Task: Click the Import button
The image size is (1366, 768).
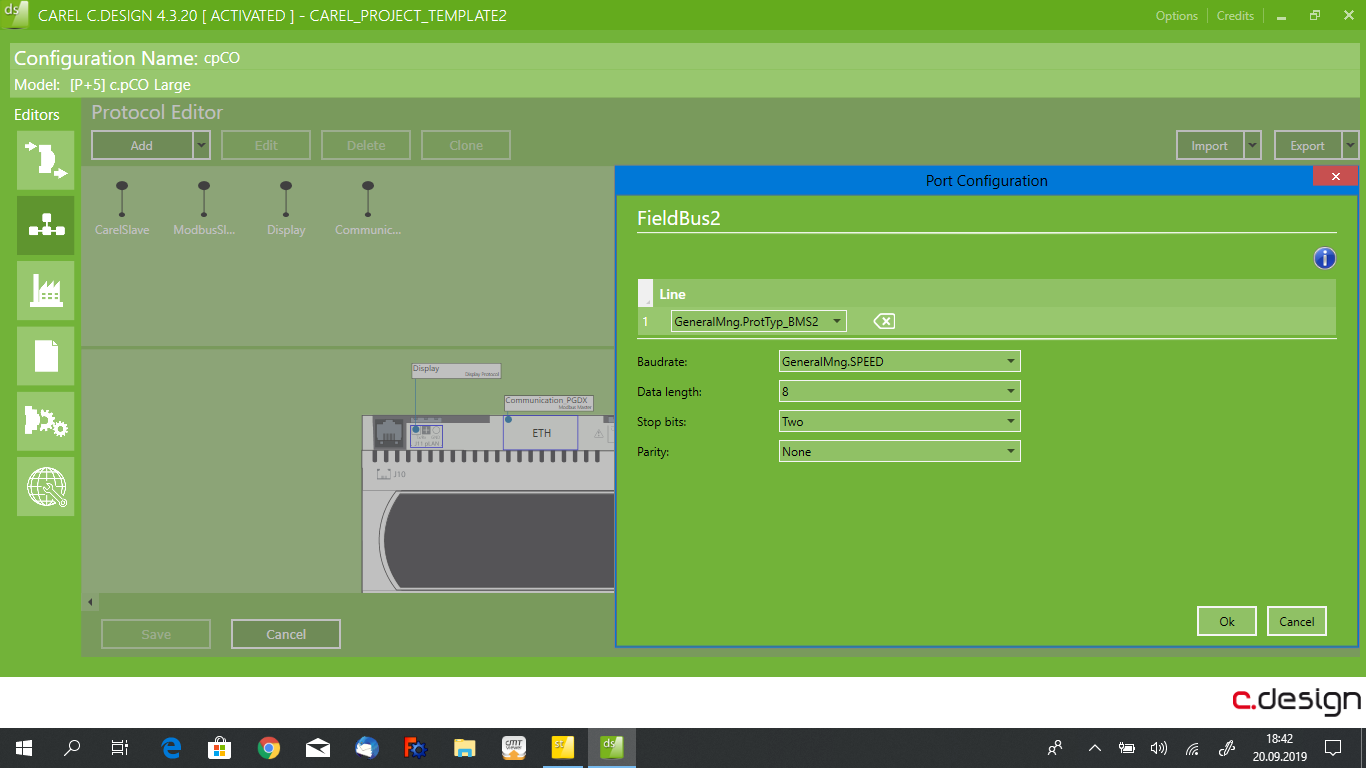Action: point(1210,145)
